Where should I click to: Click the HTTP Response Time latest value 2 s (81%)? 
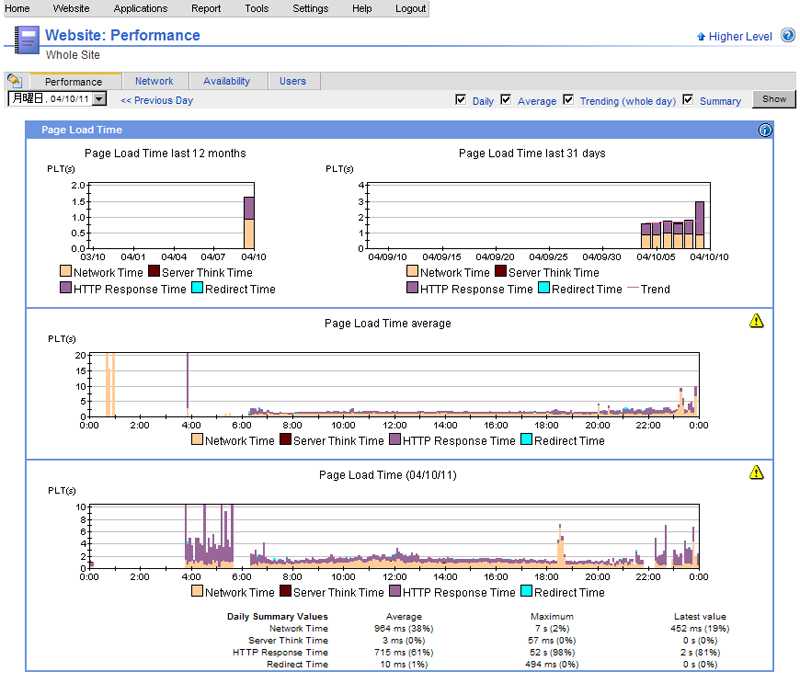[x=700, y=652]
